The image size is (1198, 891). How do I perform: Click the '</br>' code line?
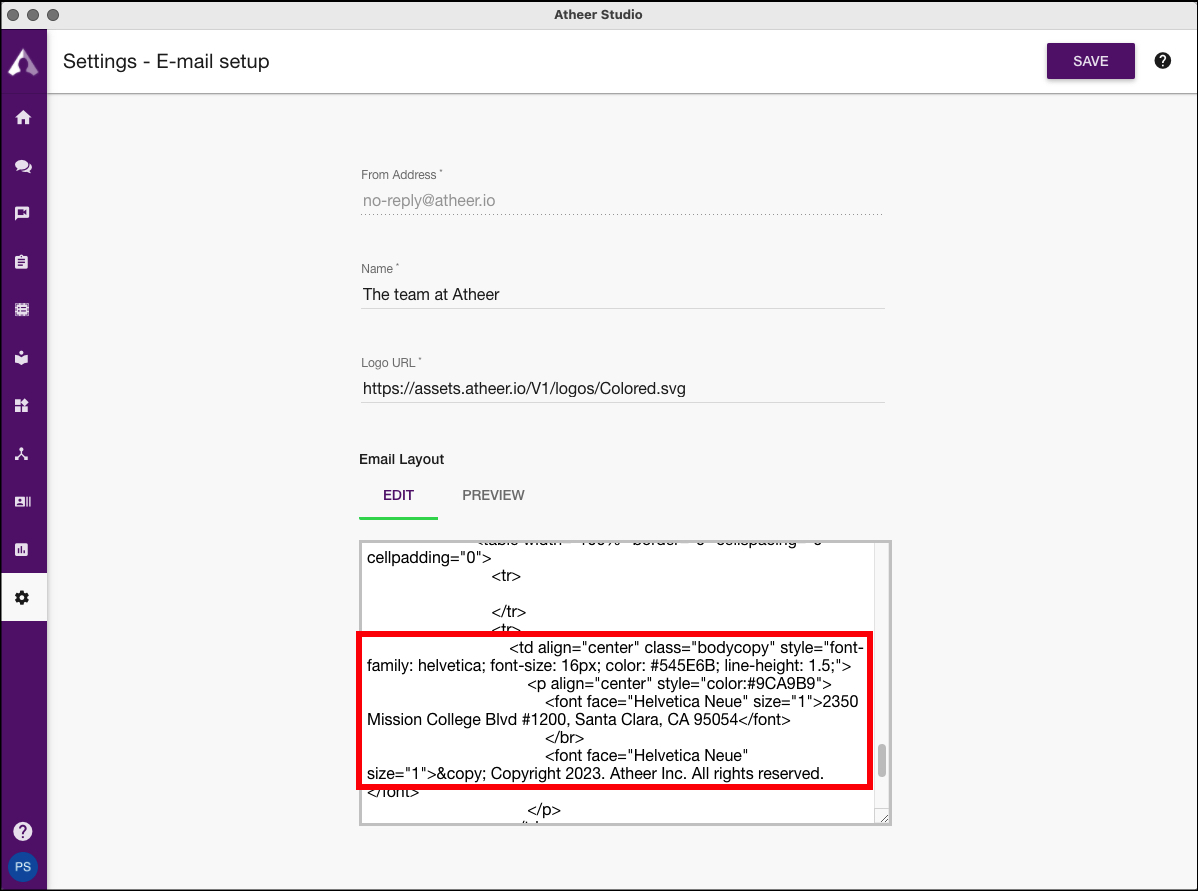click(564, 737)
